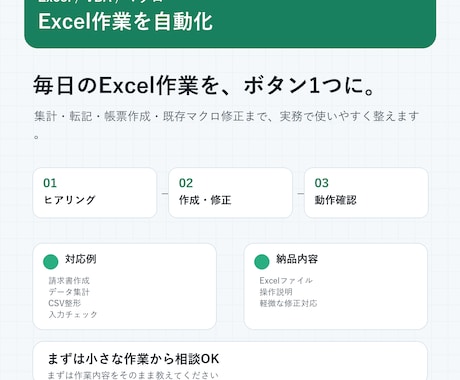Click list item '請求書作成'

pos(69,281)
